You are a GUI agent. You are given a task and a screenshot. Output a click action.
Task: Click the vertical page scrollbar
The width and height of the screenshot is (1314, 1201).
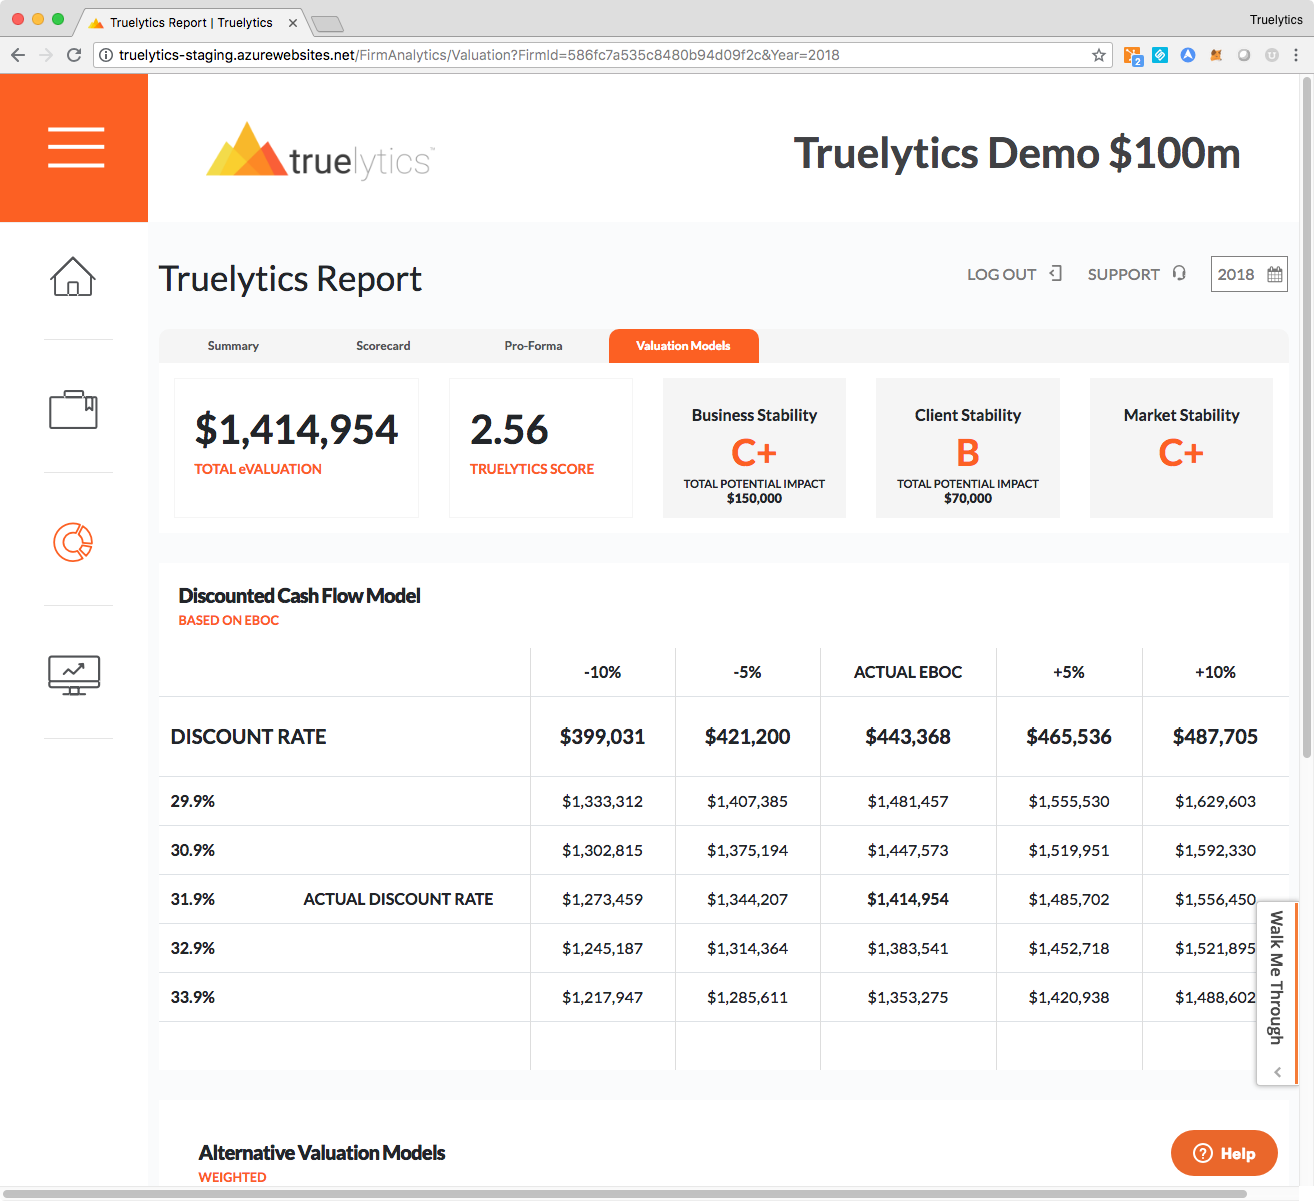click(1307, 418)
